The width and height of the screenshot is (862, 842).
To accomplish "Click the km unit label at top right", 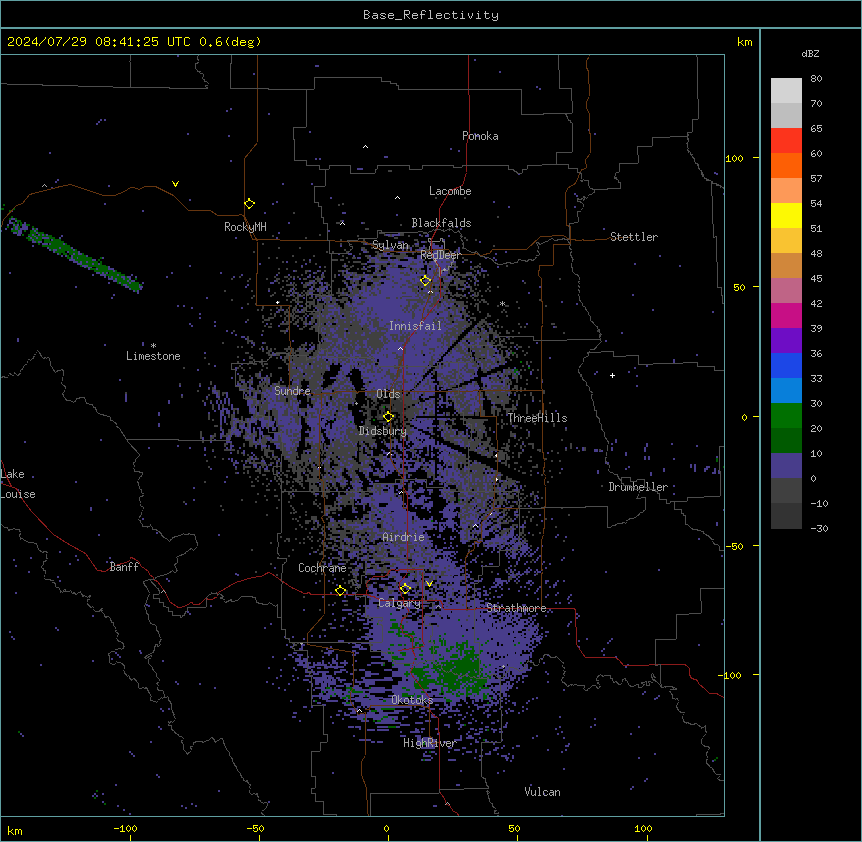I will (744, 42).
